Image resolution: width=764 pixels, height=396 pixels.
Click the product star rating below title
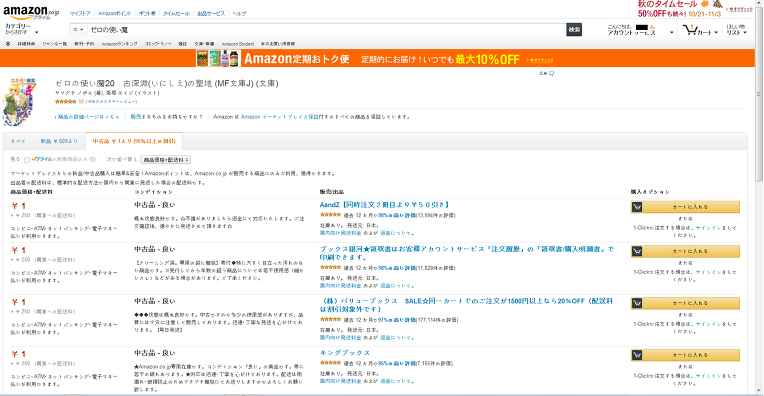pyautogui.click(x=66, y=102)
